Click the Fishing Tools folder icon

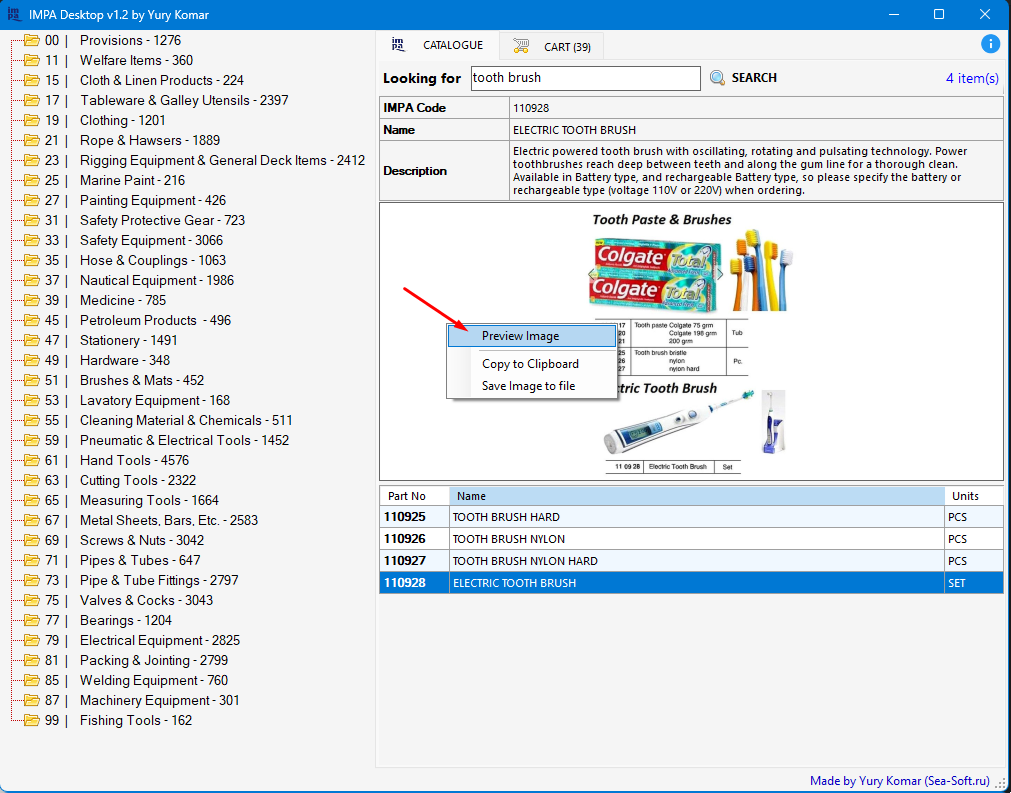31,720
